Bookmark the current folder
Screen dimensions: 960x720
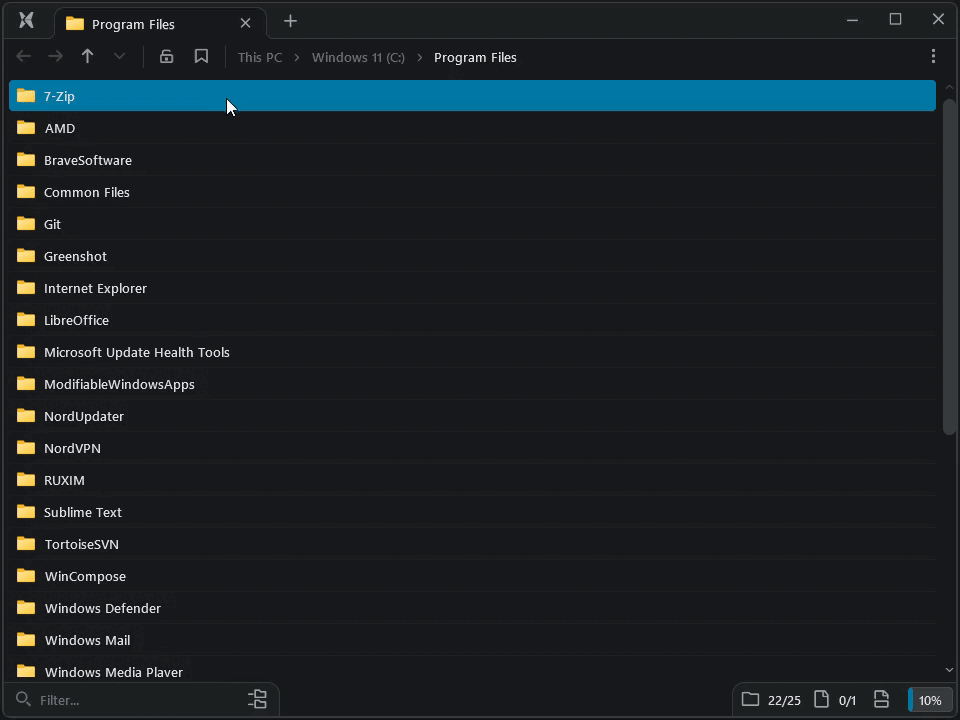click(201, 56)
